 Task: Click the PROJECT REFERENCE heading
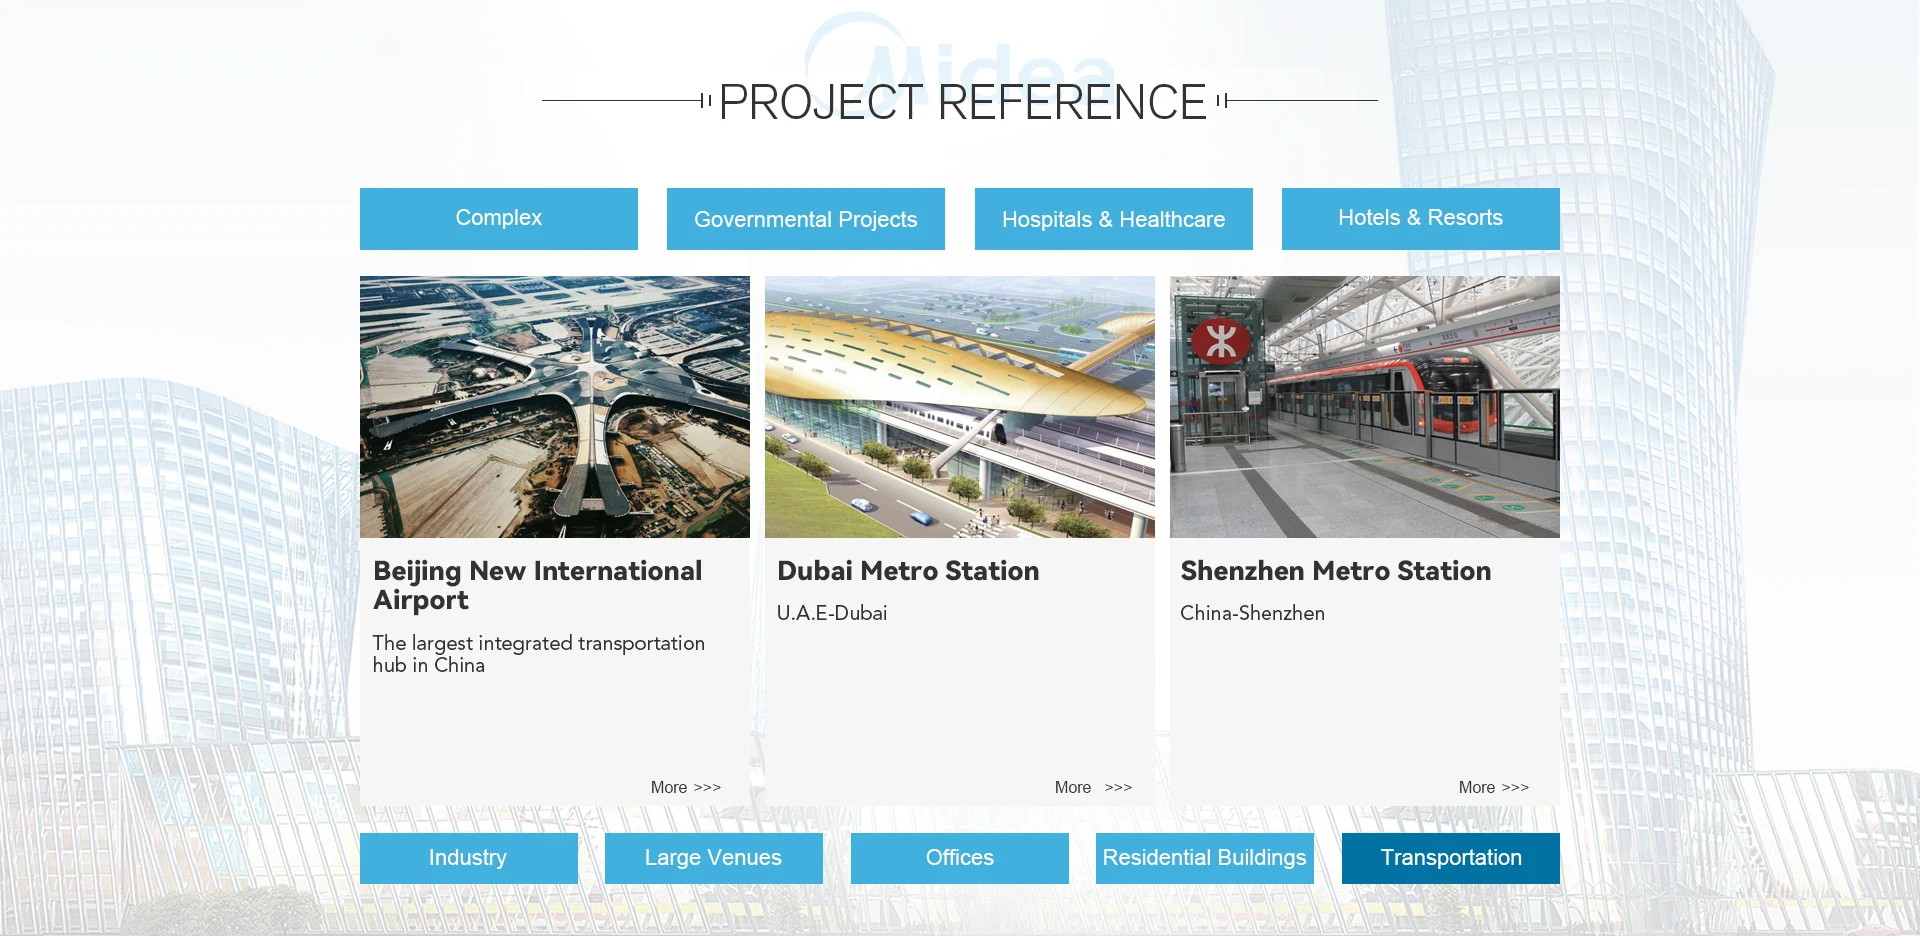[x=963, y=102]
